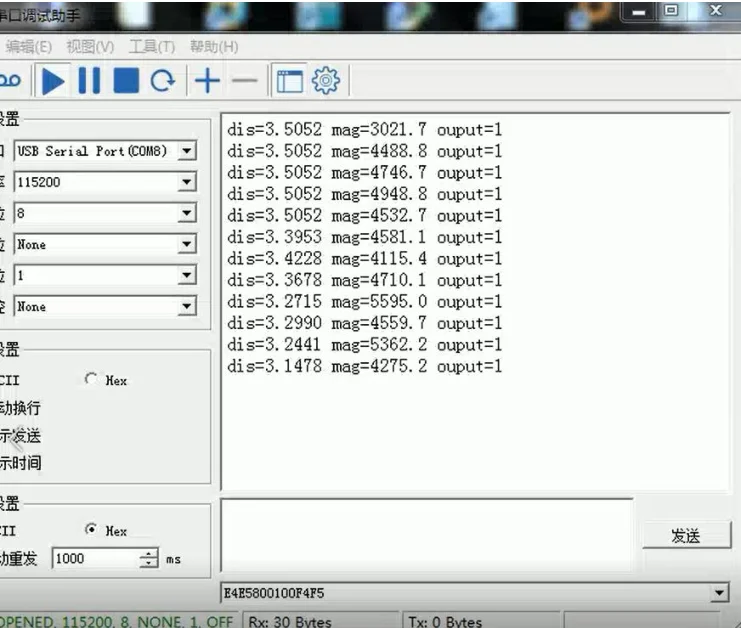Click the plus icon in the toolbar
Viewport: 741px width, 628px height.
207,81
